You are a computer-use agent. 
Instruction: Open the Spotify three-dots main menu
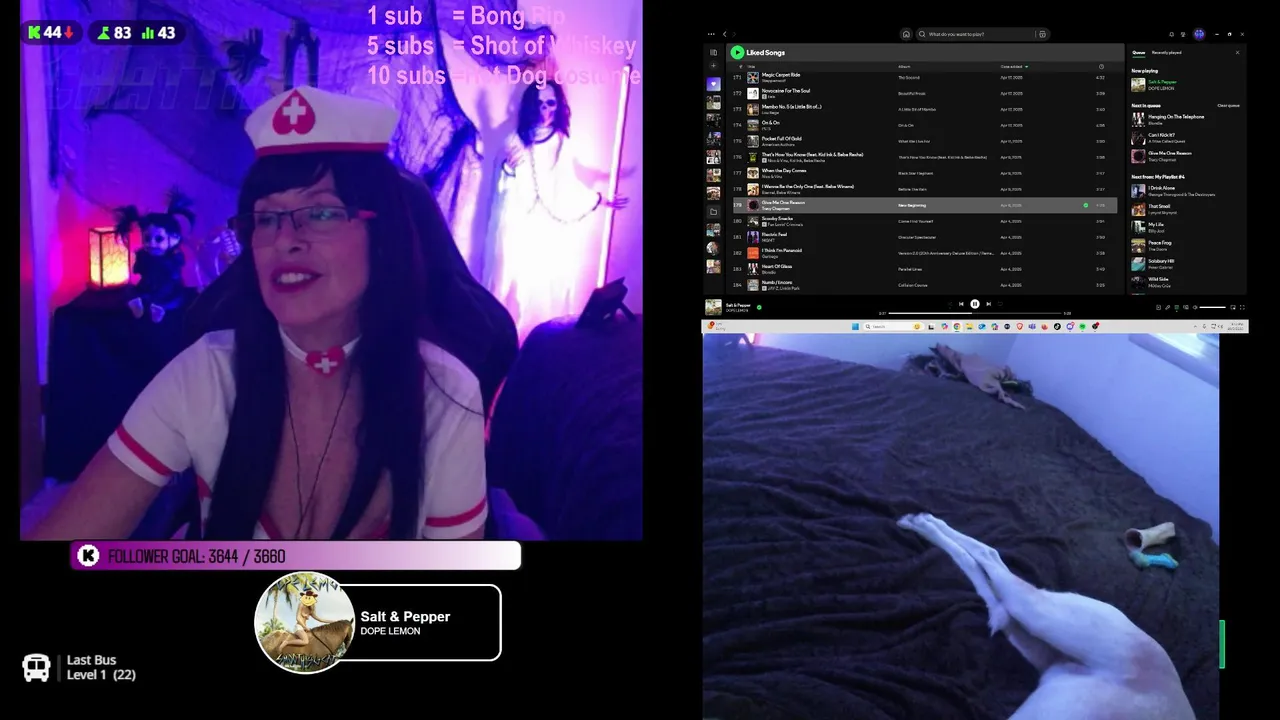click(711, 34)
